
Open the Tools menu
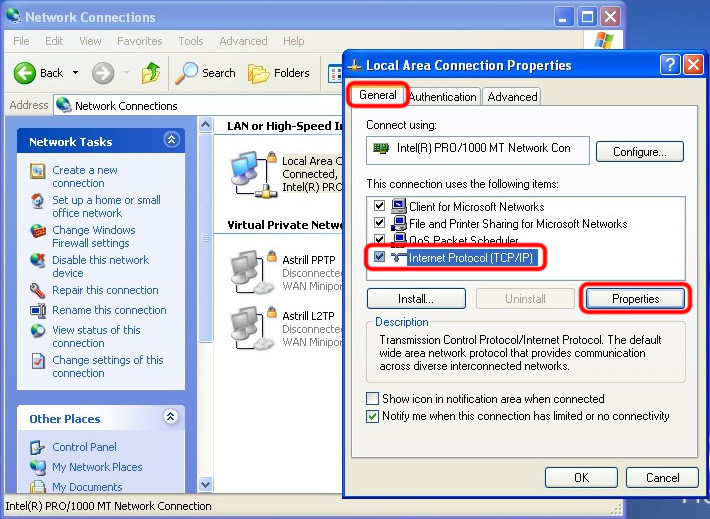[191, 41]
